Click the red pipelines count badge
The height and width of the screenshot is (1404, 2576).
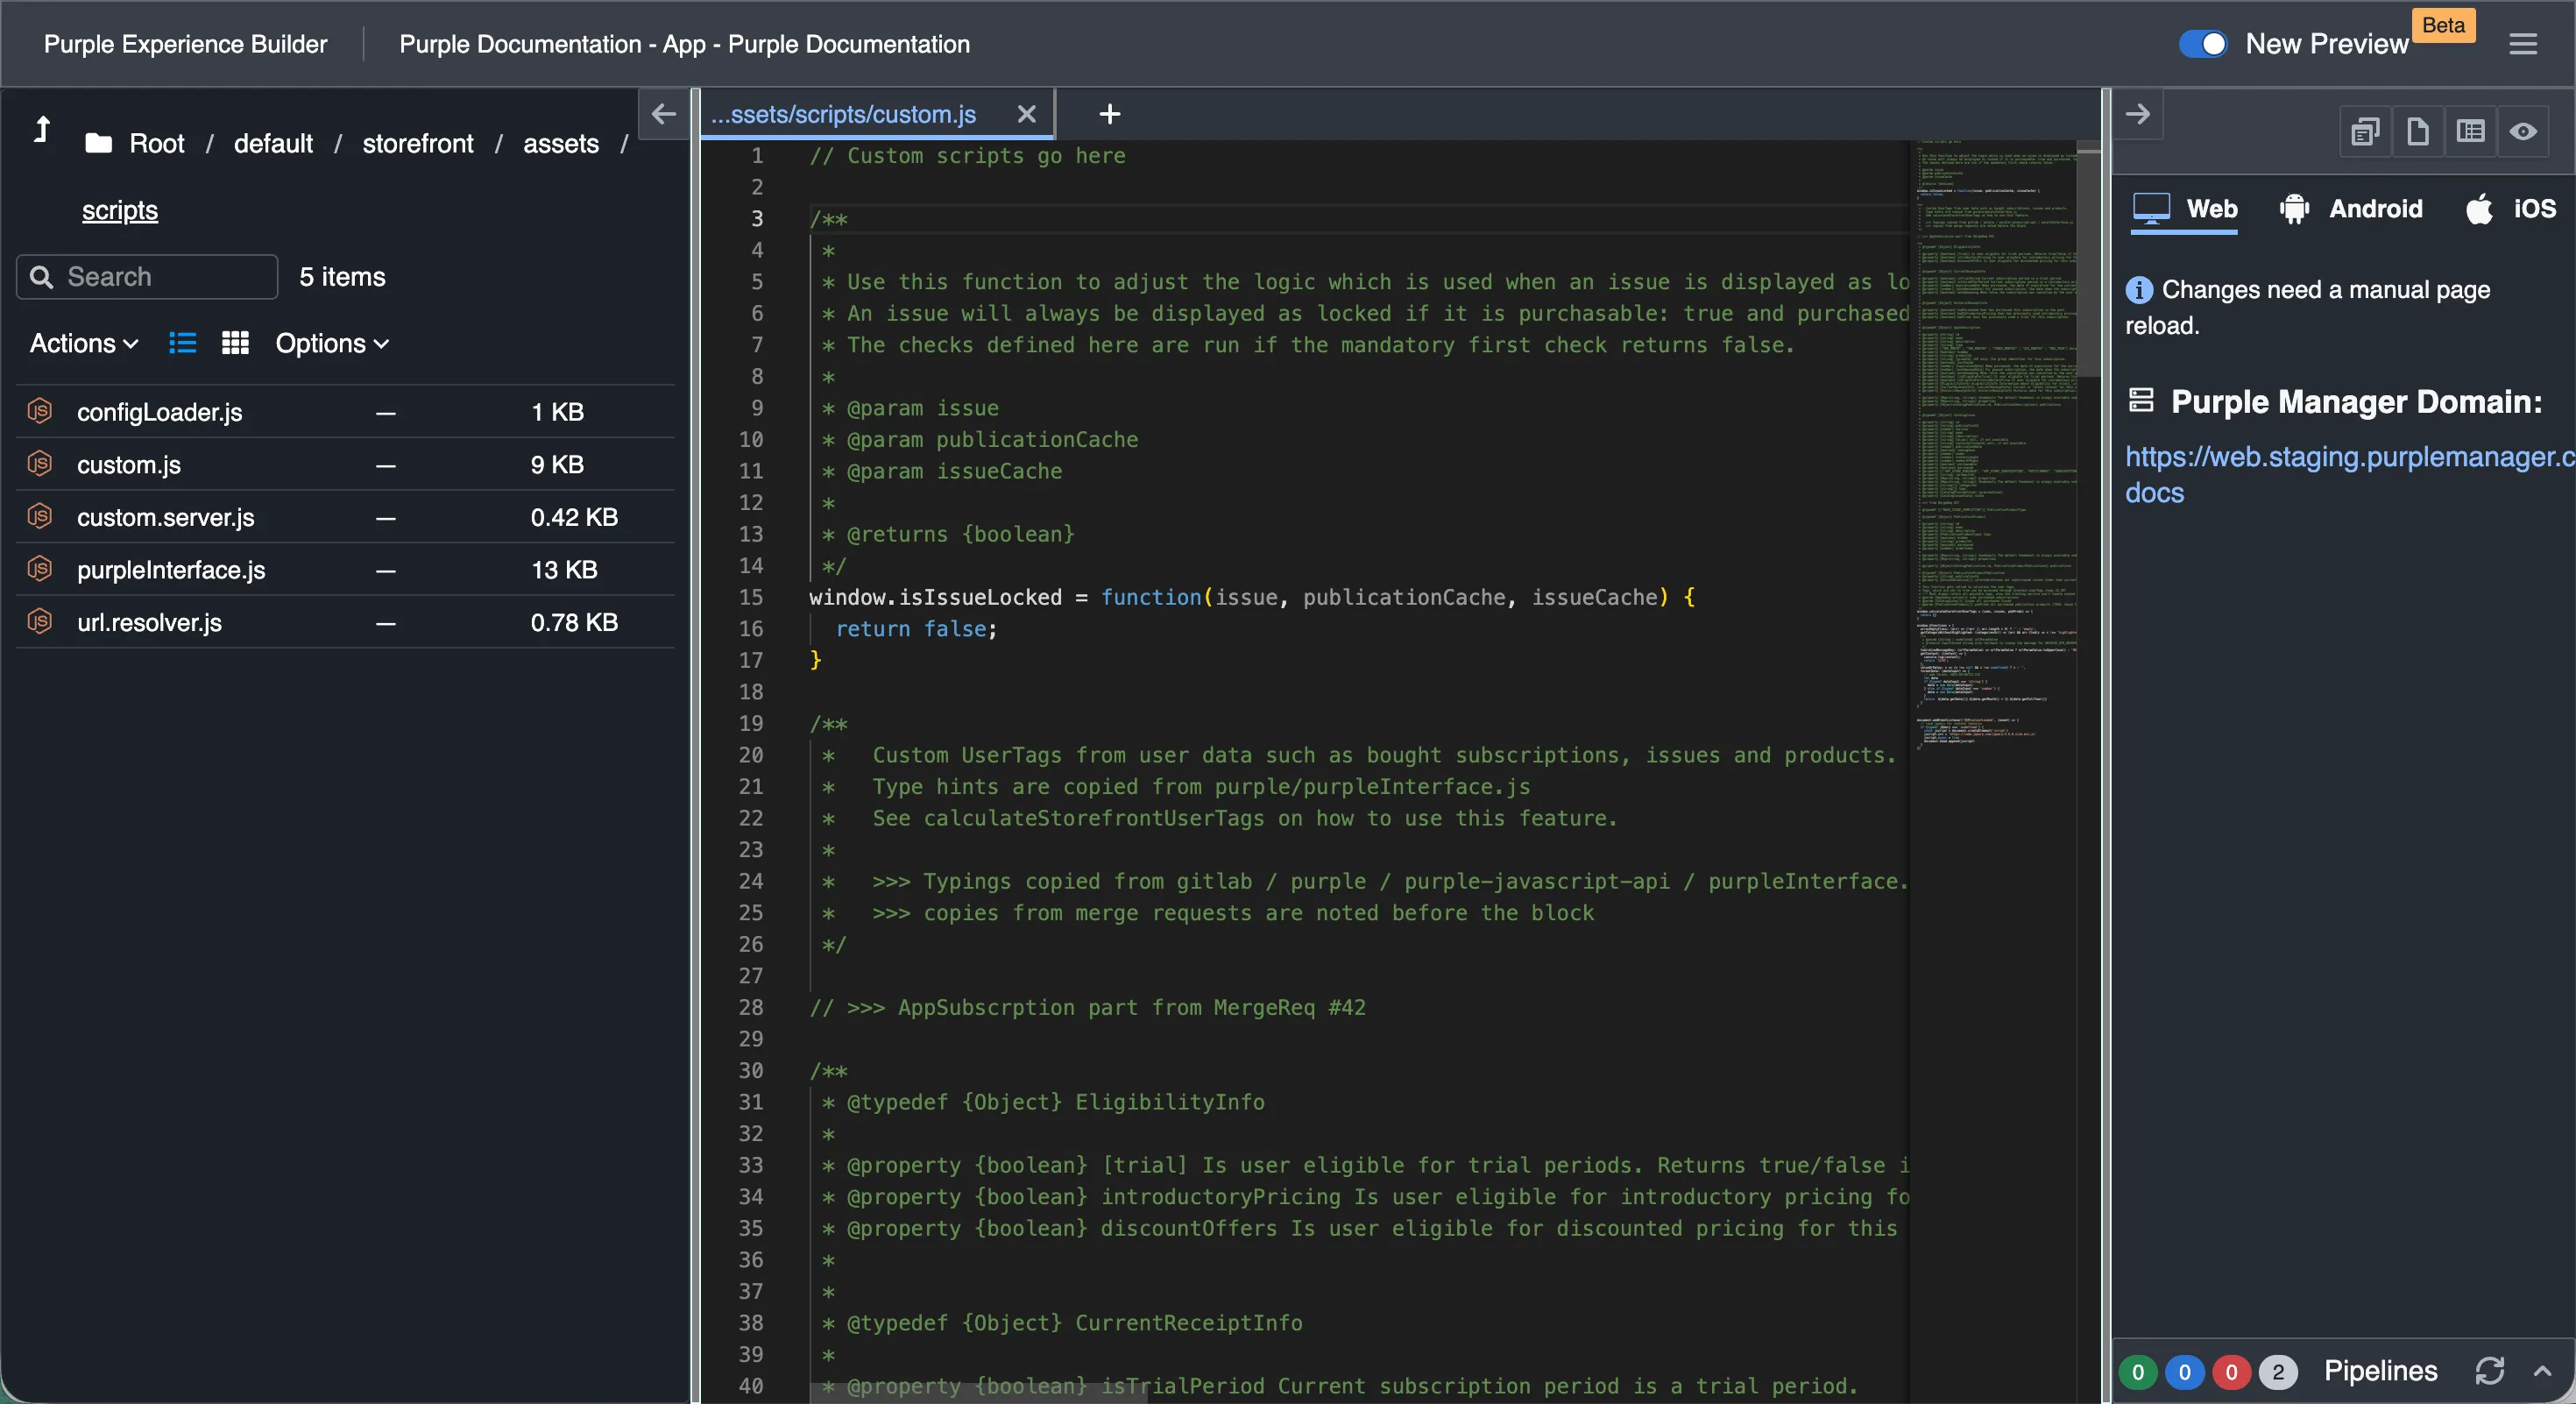tap(2231, 1372)
